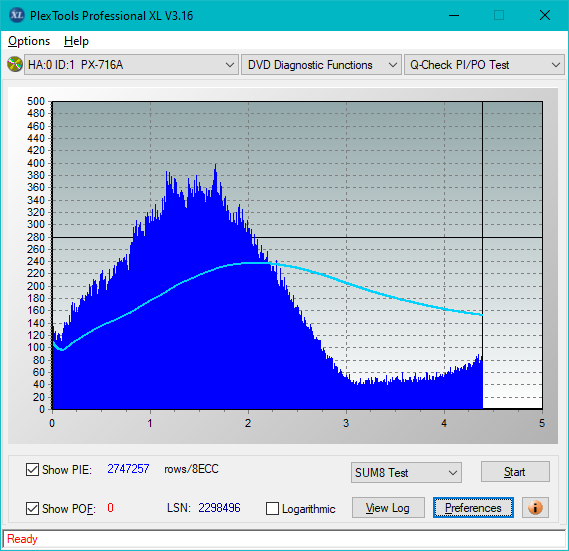Uncheck the Show POF checkbox

click(32, 509)
